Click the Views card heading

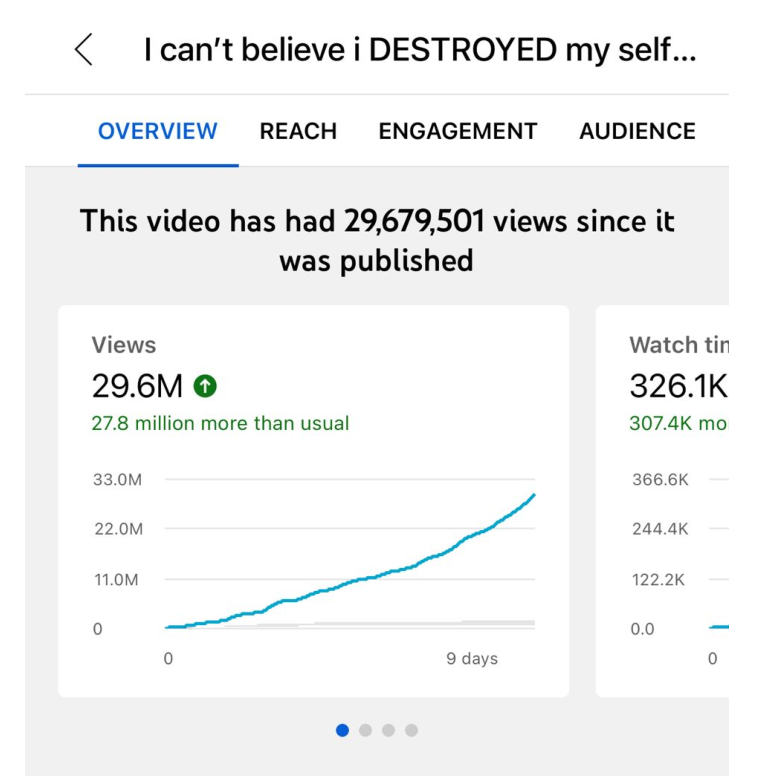coord(124,345)
